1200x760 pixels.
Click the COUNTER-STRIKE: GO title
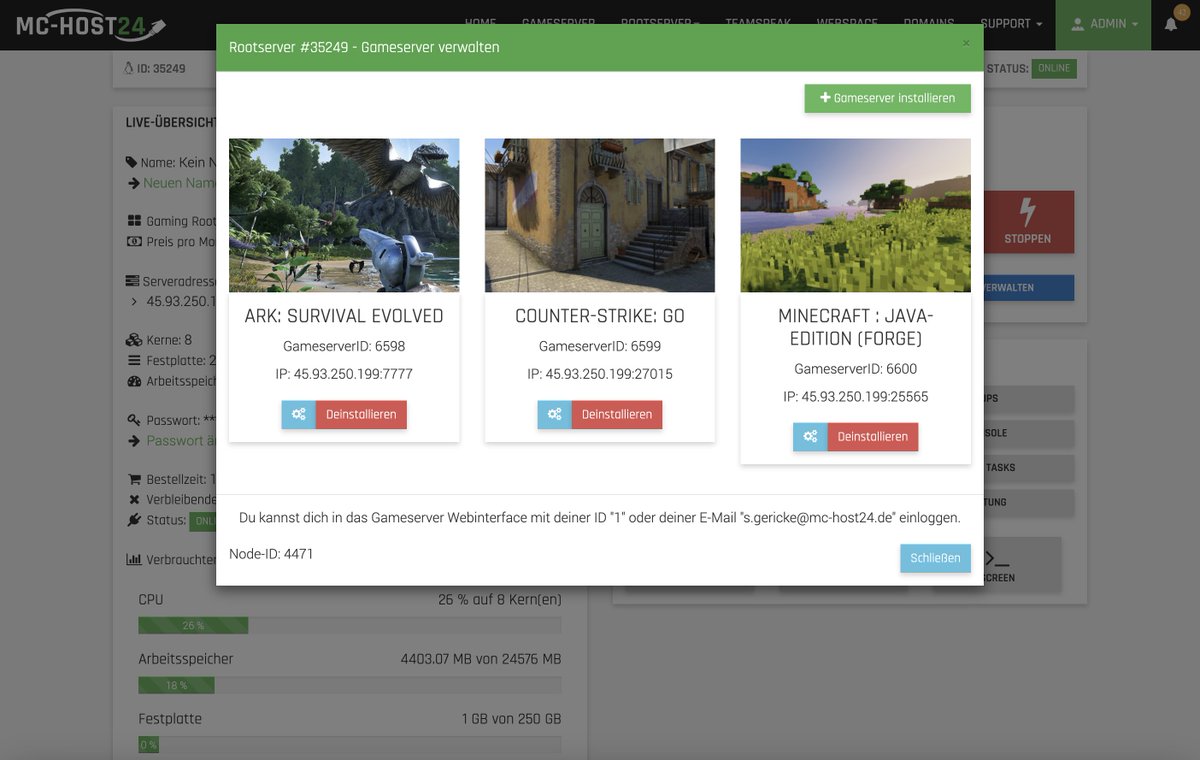pos(600,316)
